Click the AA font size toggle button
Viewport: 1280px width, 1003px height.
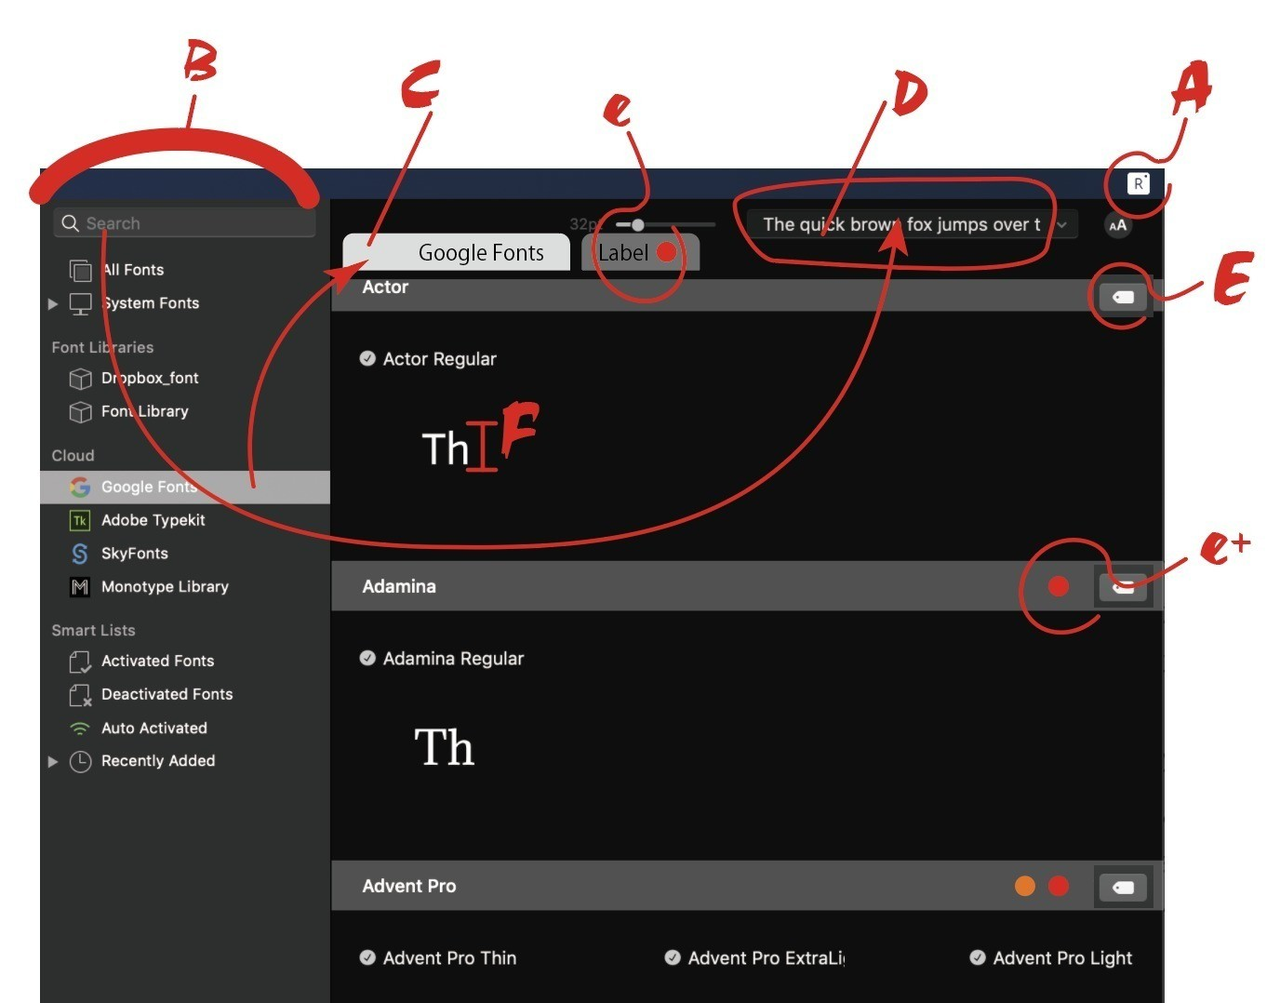pos(1118,225)
